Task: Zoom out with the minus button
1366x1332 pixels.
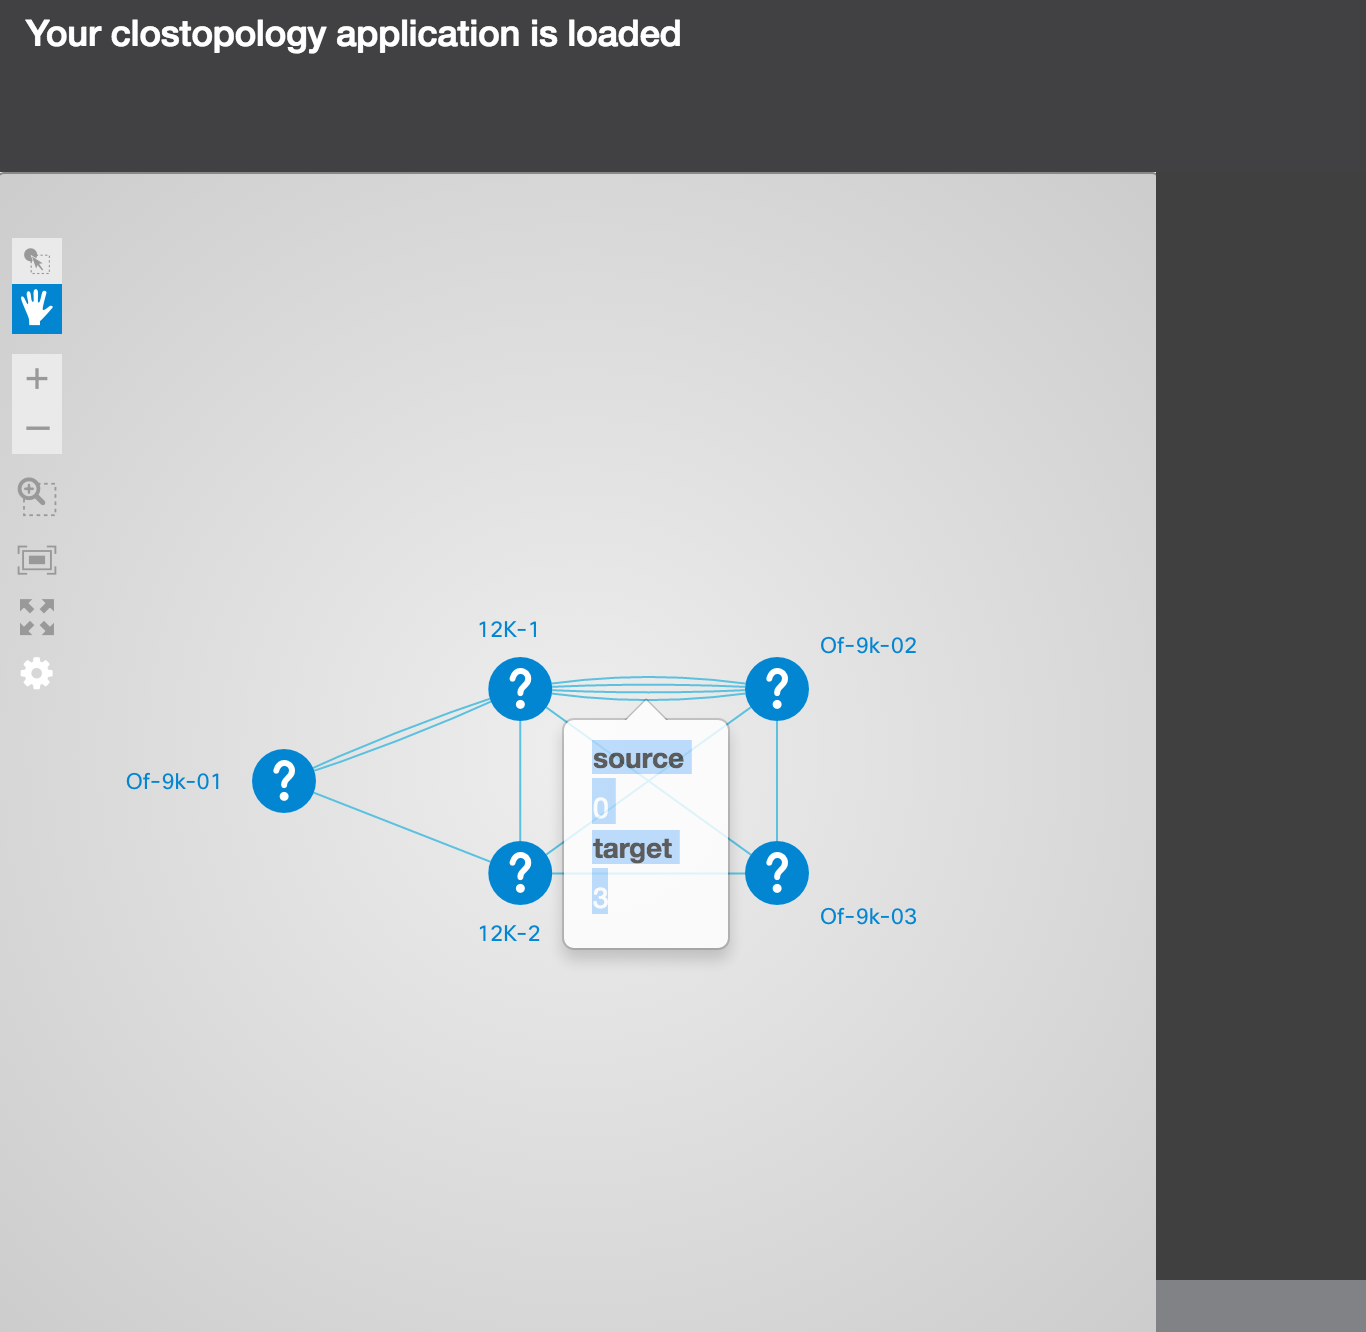Action: [x=37, y=429]
